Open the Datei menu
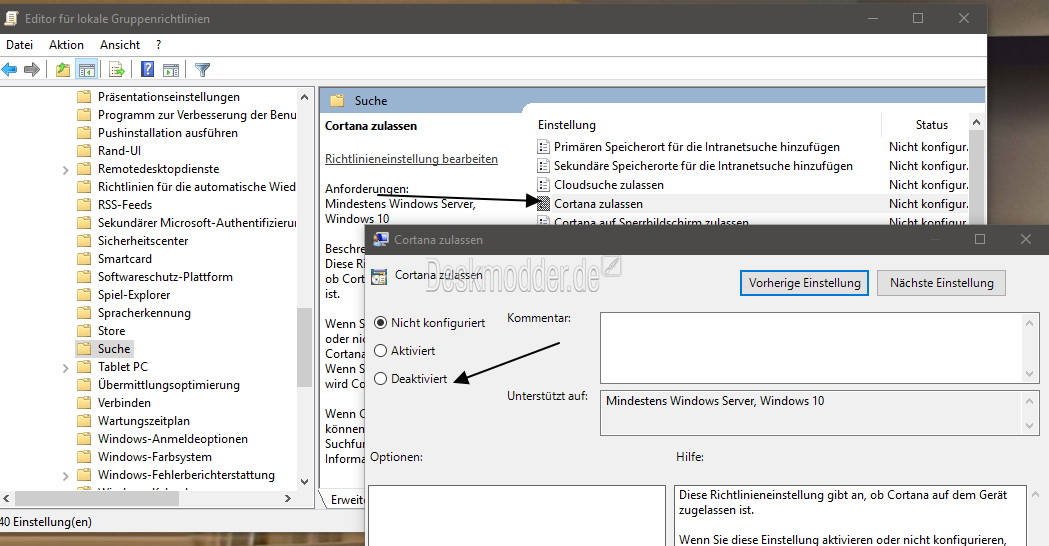Viewport: 1049px width, 546px height. pyautogui.click(x=19, y=45)
